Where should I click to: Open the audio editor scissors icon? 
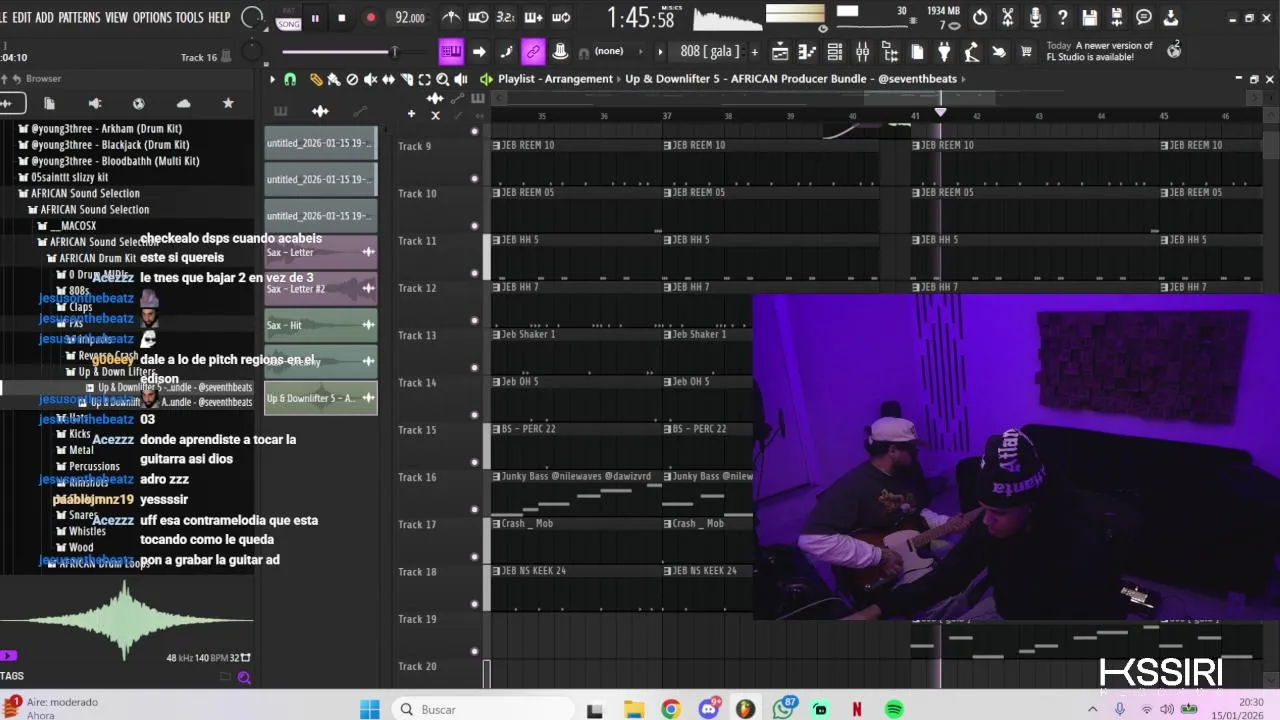(1008, 18)
